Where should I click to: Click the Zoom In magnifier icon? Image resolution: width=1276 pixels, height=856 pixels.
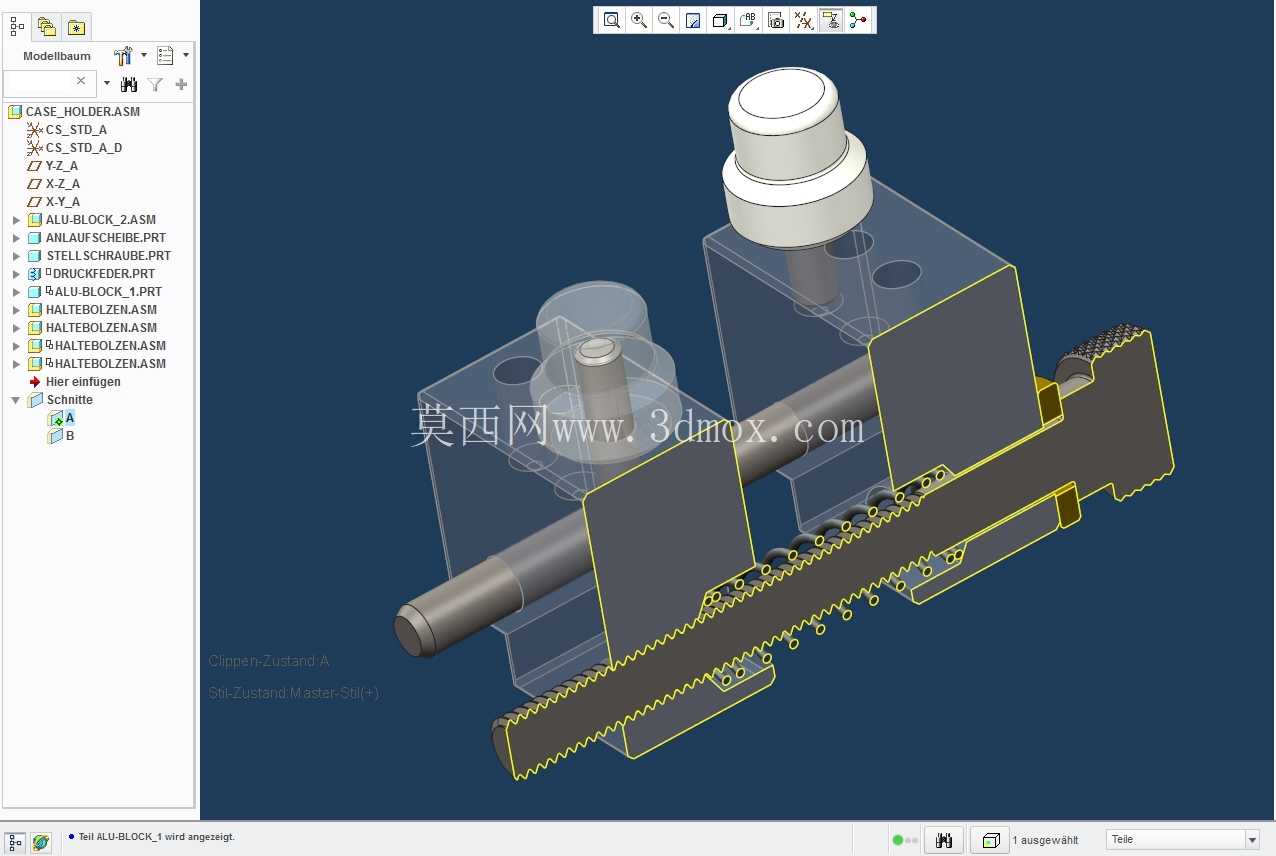(639, 20)
